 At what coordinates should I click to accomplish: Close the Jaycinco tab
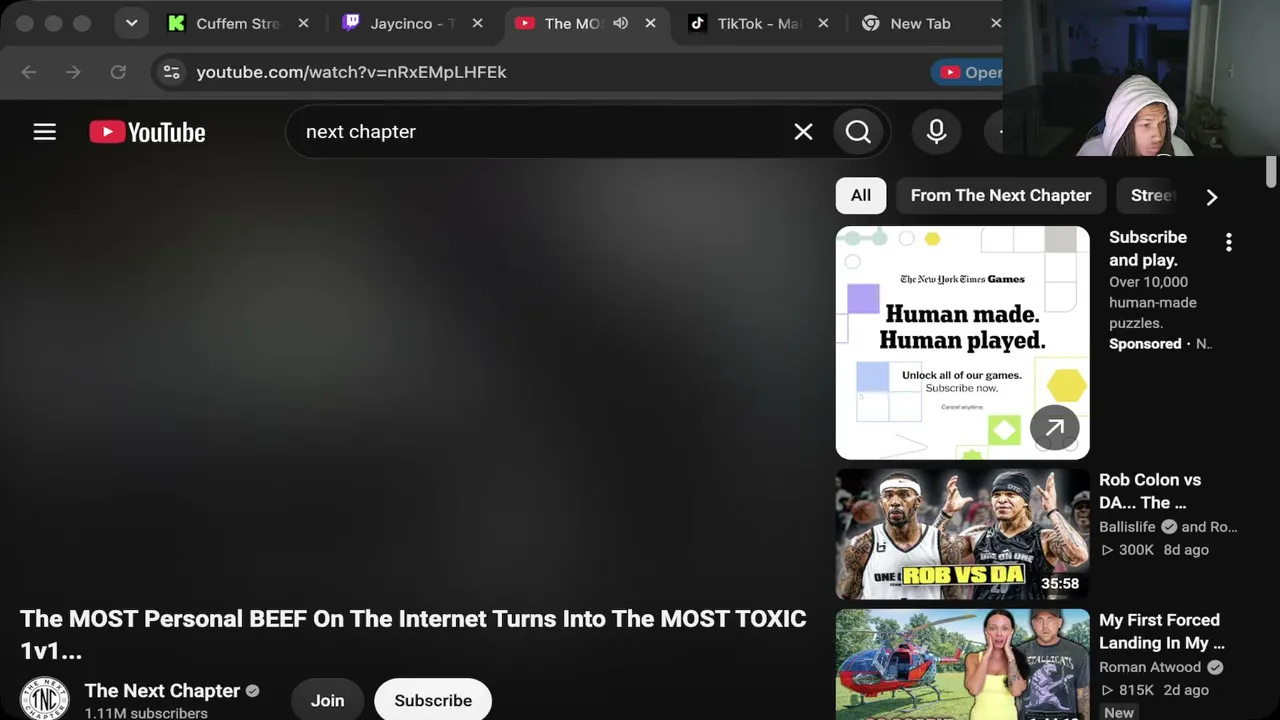point(478,23)
